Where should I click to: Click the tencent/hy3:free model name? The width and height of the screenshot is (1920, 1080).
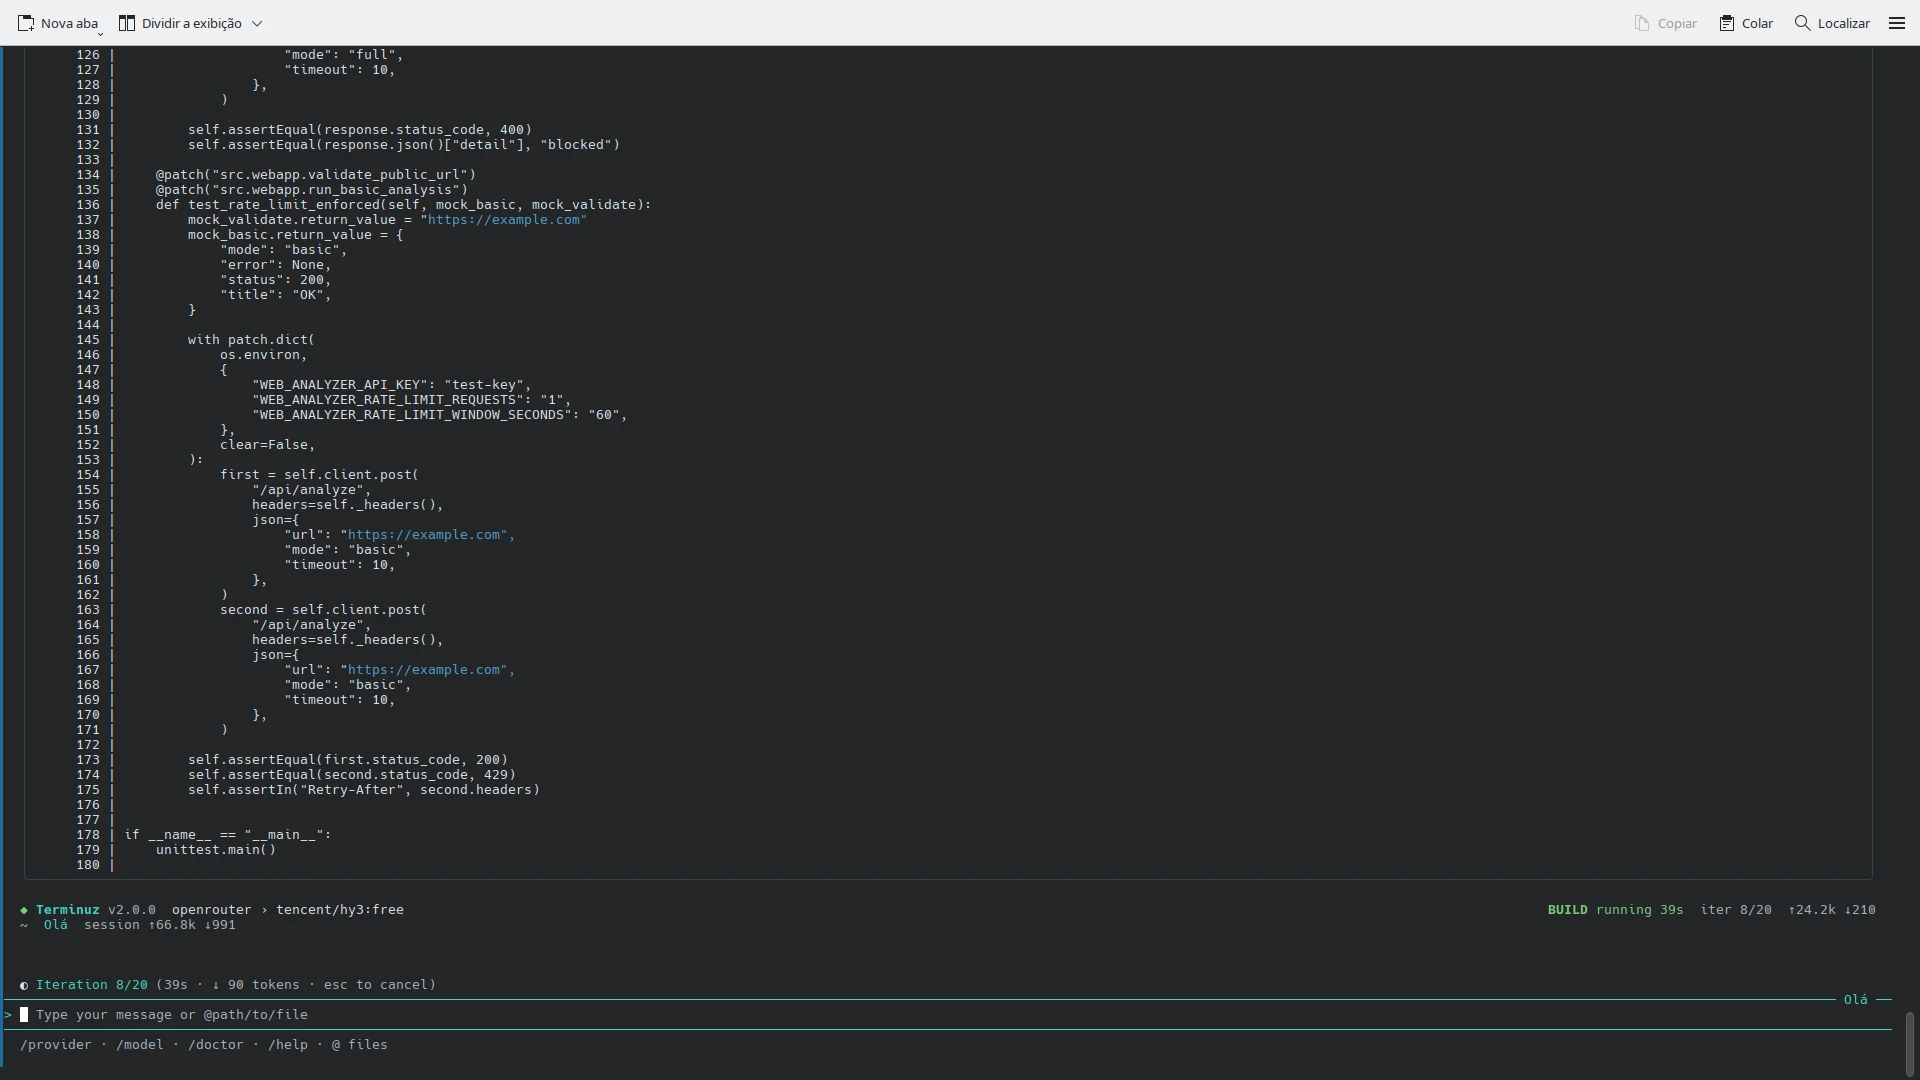pos(340,909)
